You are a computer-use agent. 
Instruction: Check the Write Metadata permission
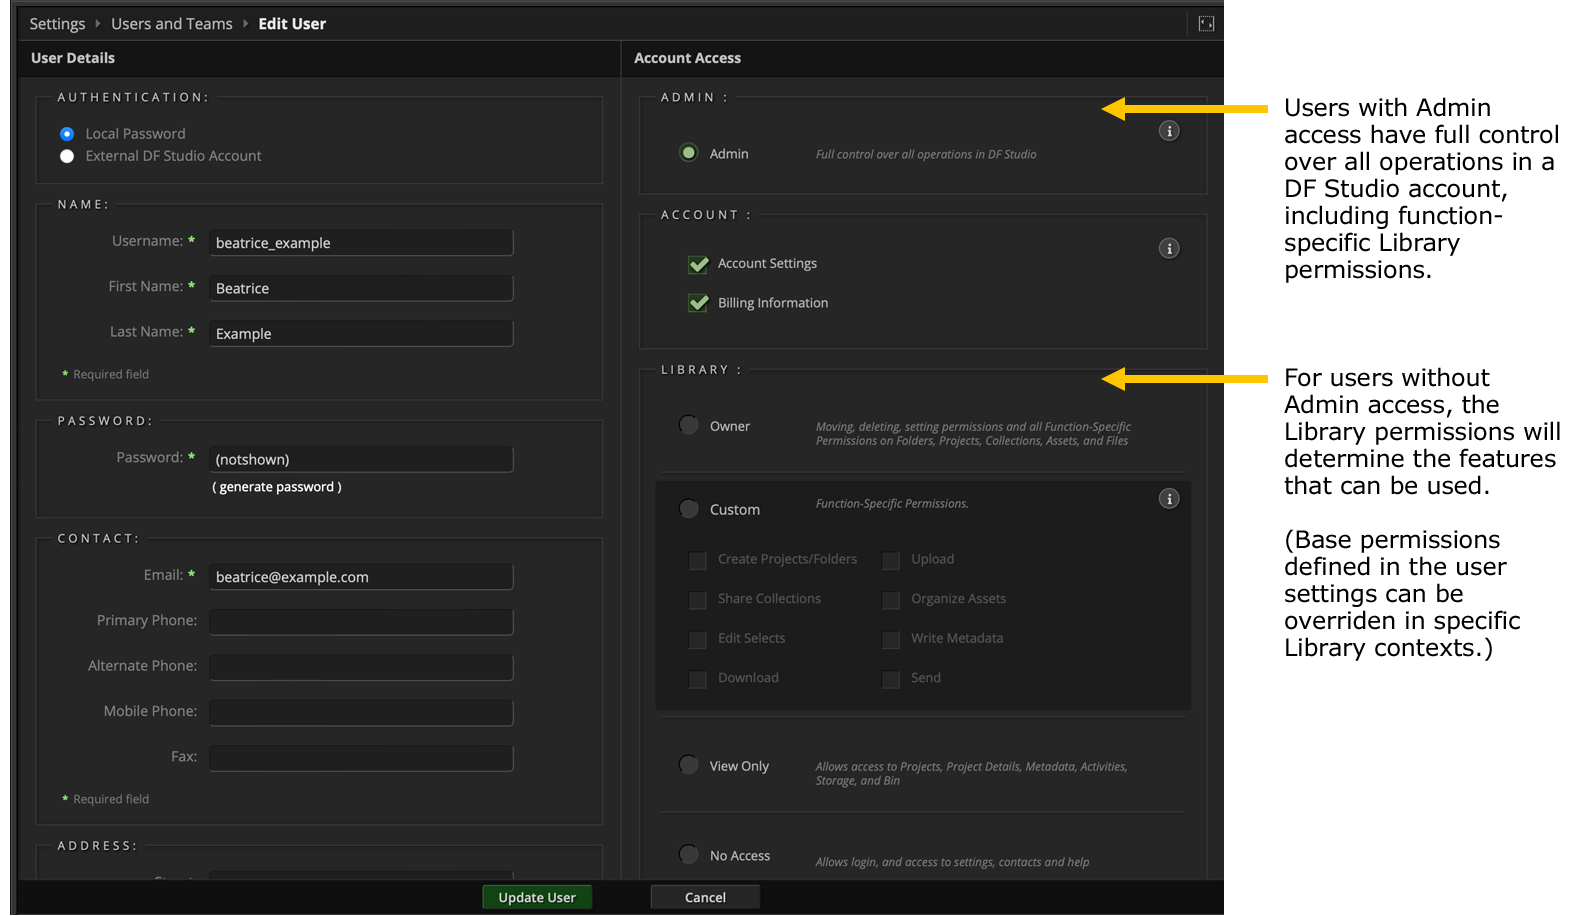[891, 639]
